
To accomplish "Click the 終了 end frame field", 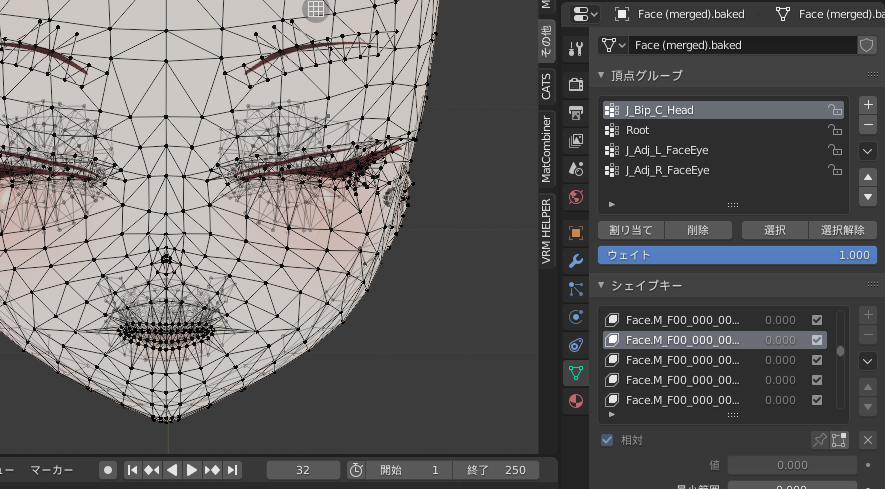I will tap(496, 470).
